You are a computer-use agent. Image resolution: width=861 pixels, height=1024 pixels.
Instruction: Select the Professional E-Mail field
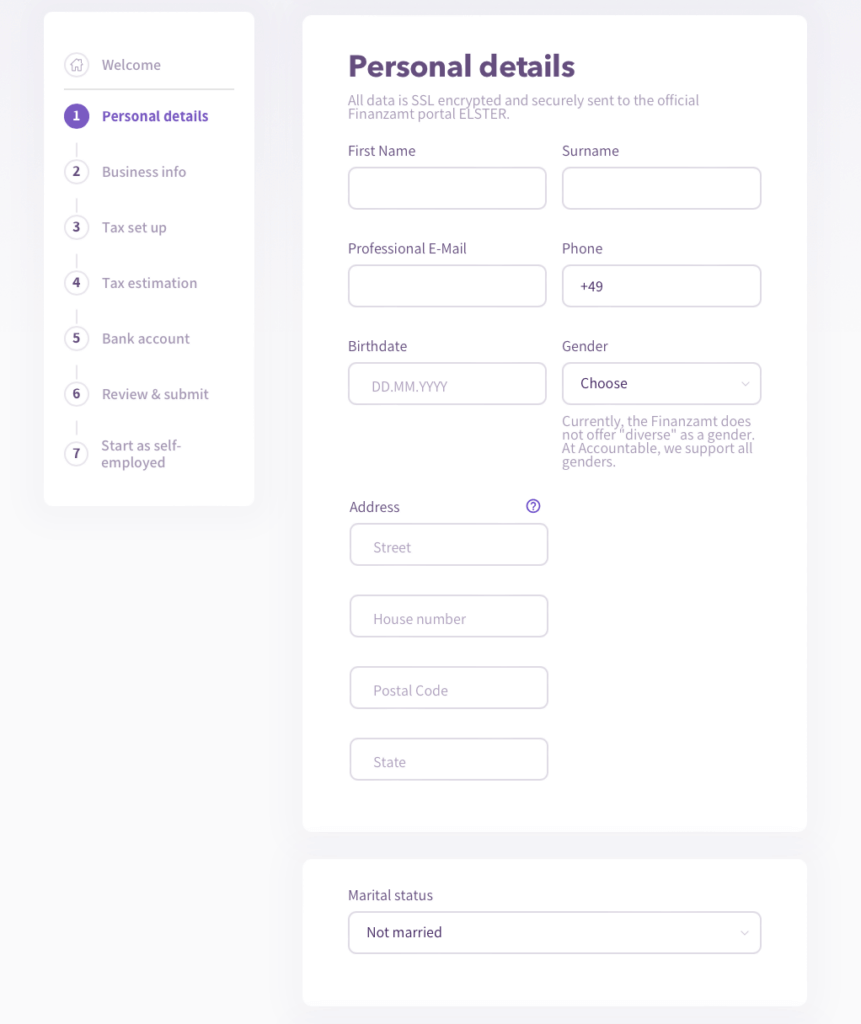[x=447, y=286]
